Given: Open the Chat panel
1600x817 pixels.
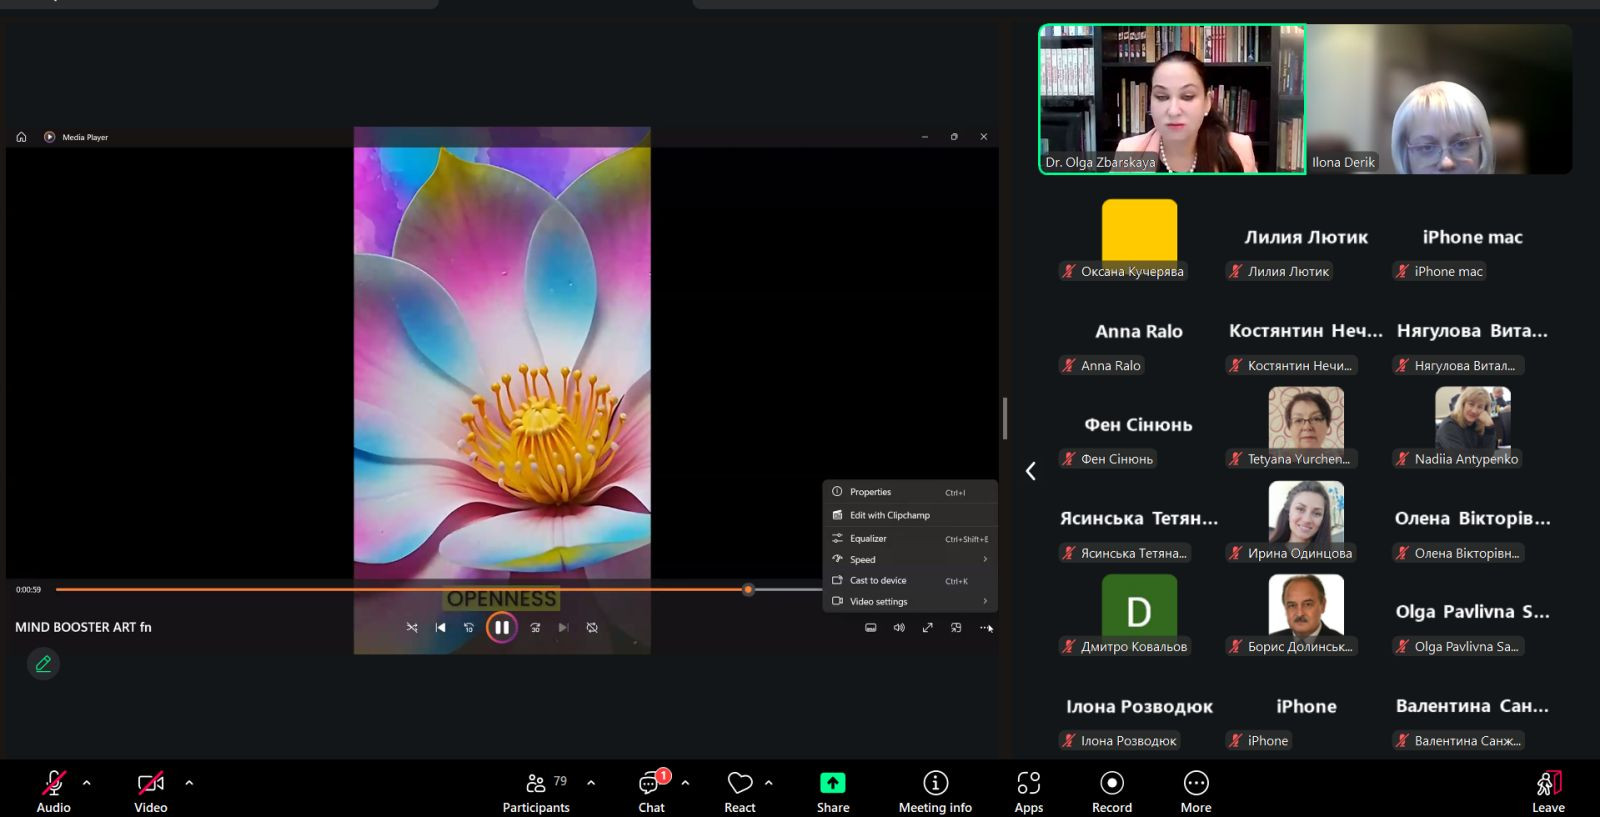Looking at the screenshot, I should 651,784.
